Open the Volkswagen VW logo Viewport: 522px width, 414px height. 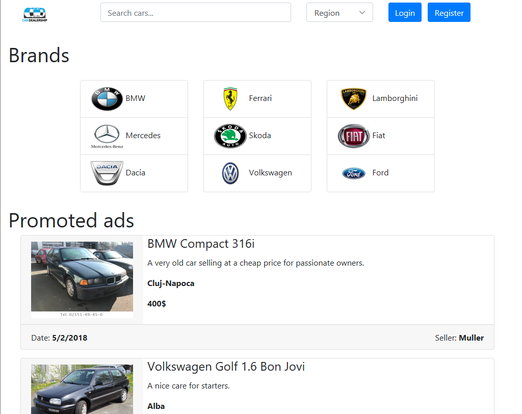click(230, 173)
